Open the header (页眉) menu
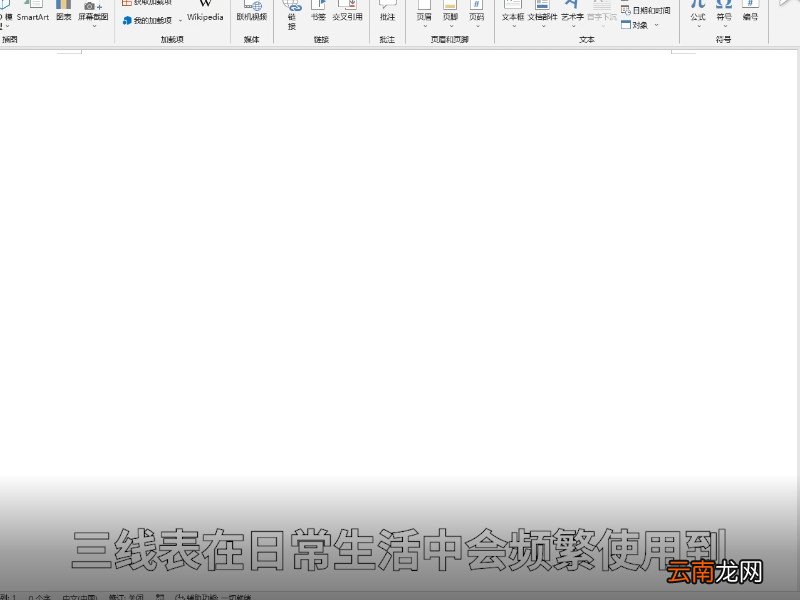Image resolution: width=800 pixels, height=600 pixels. [424, 13]
